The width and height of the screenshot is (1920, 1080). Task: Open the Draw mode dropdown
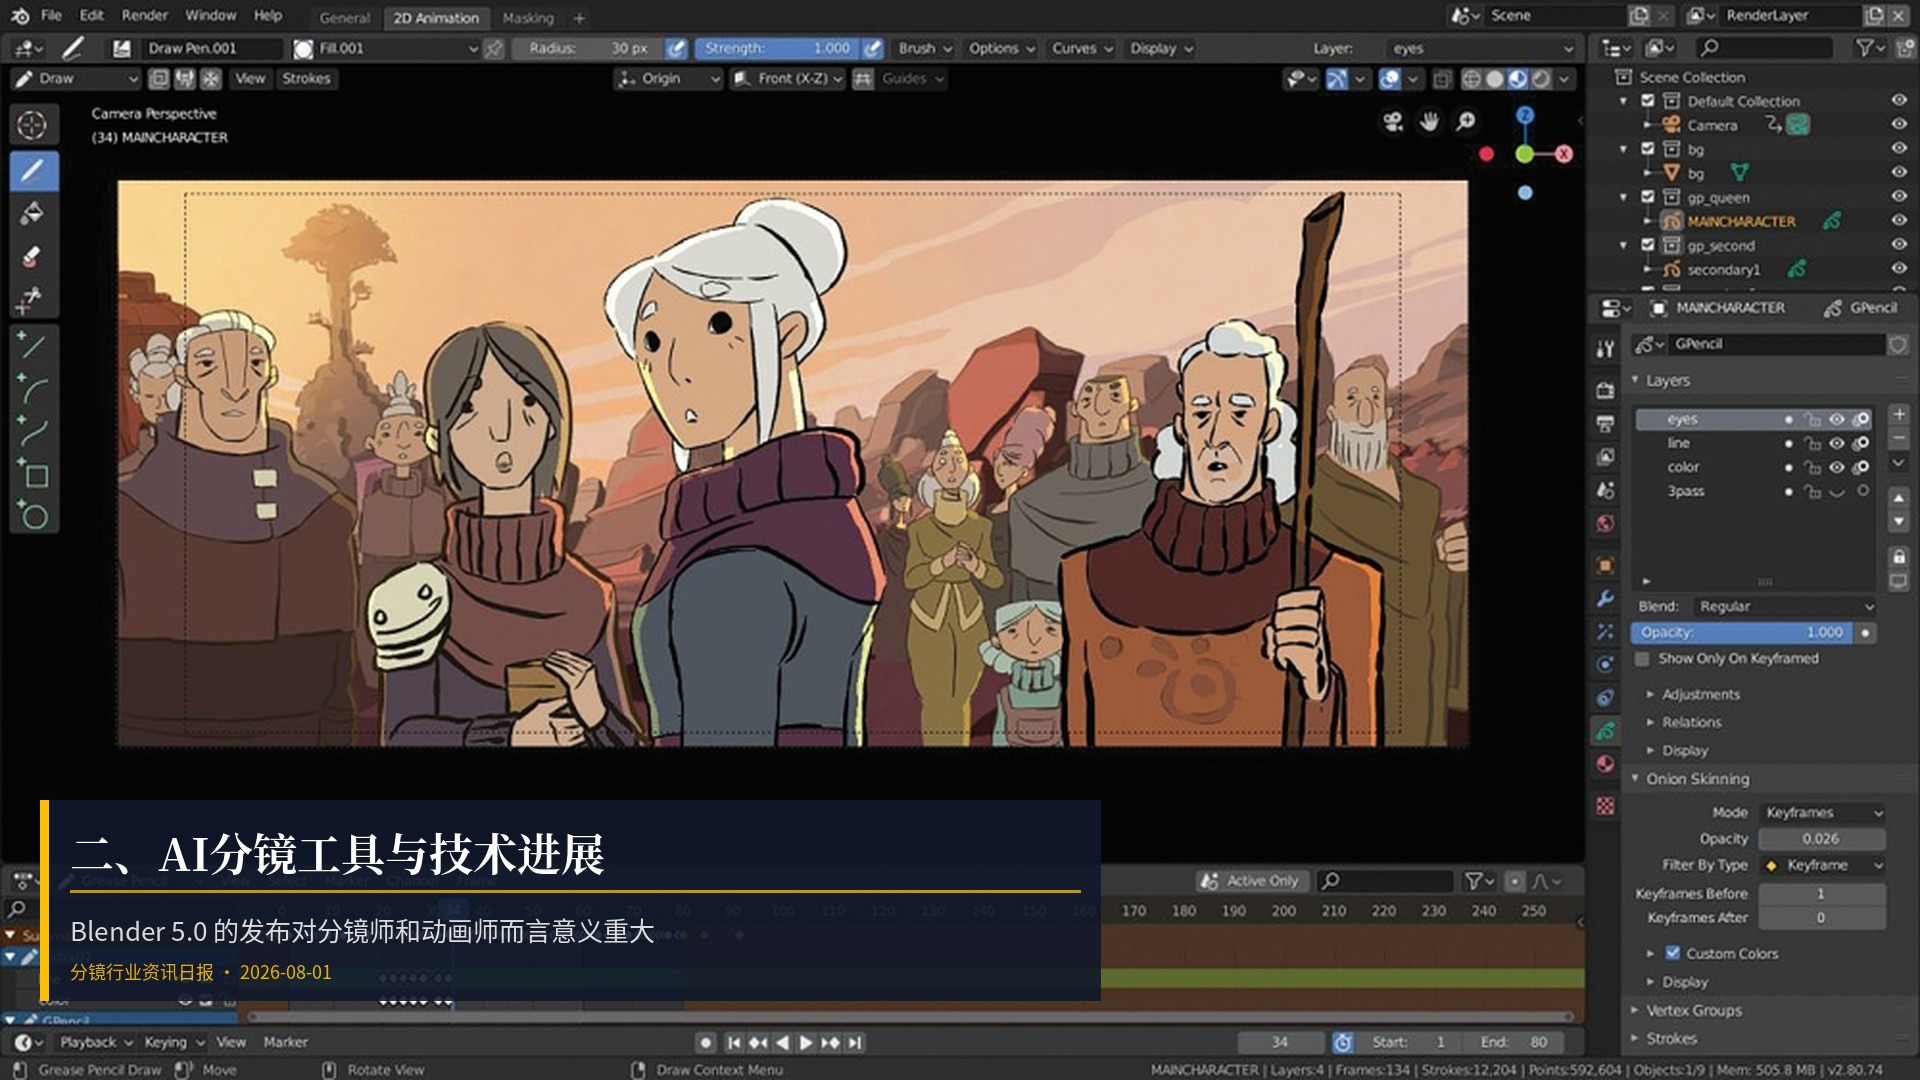(x=76, y=78)
